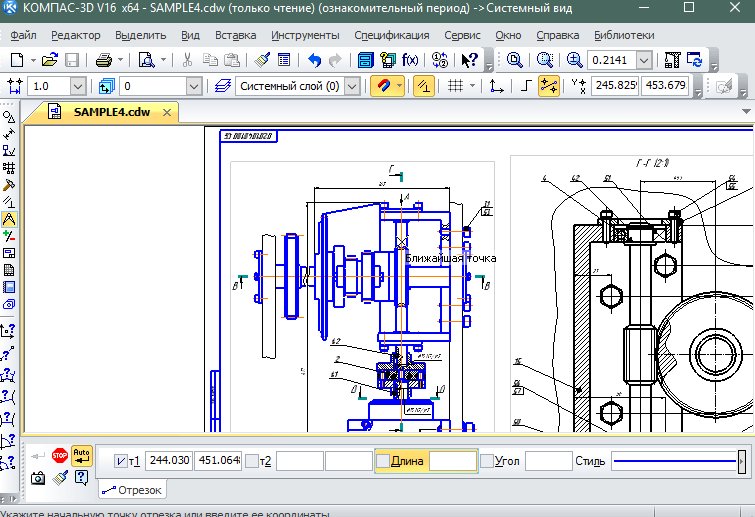Click the context help arrow-question icon

[469, 60]
